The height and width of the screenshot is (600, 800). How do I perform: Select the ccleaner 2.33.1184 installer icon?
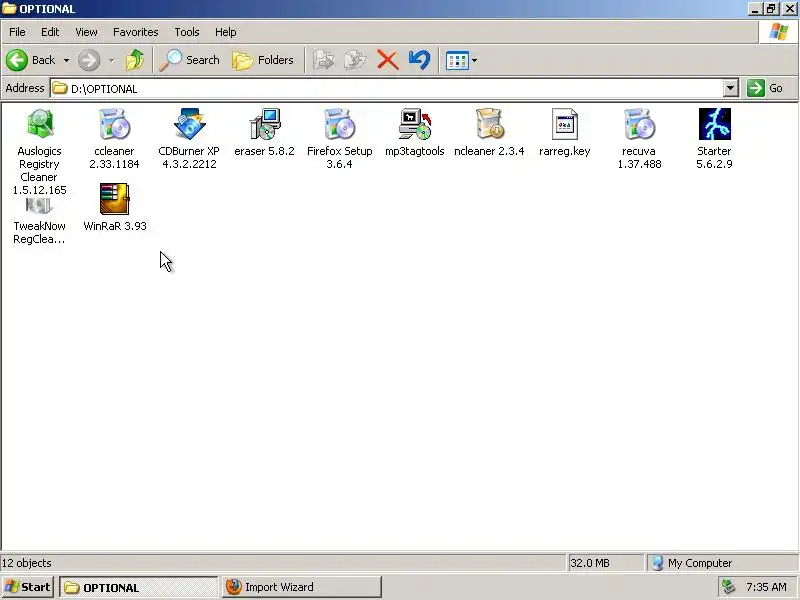pyautogui.click(x=114, y=124)
